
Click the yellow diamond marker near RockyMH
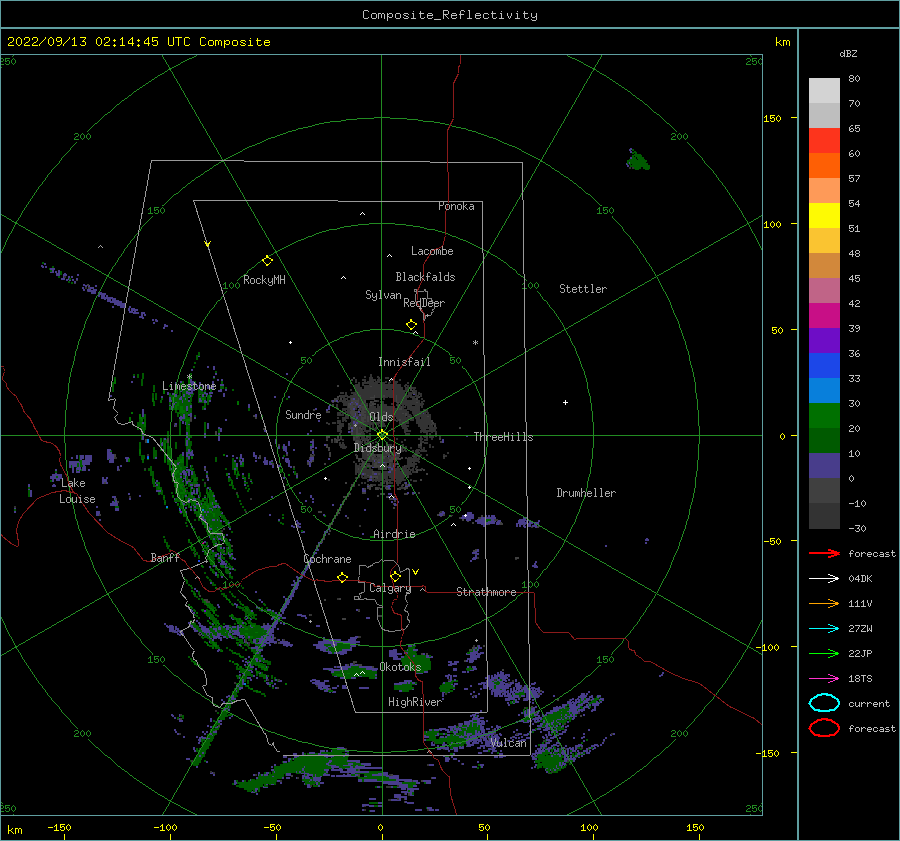267,261
